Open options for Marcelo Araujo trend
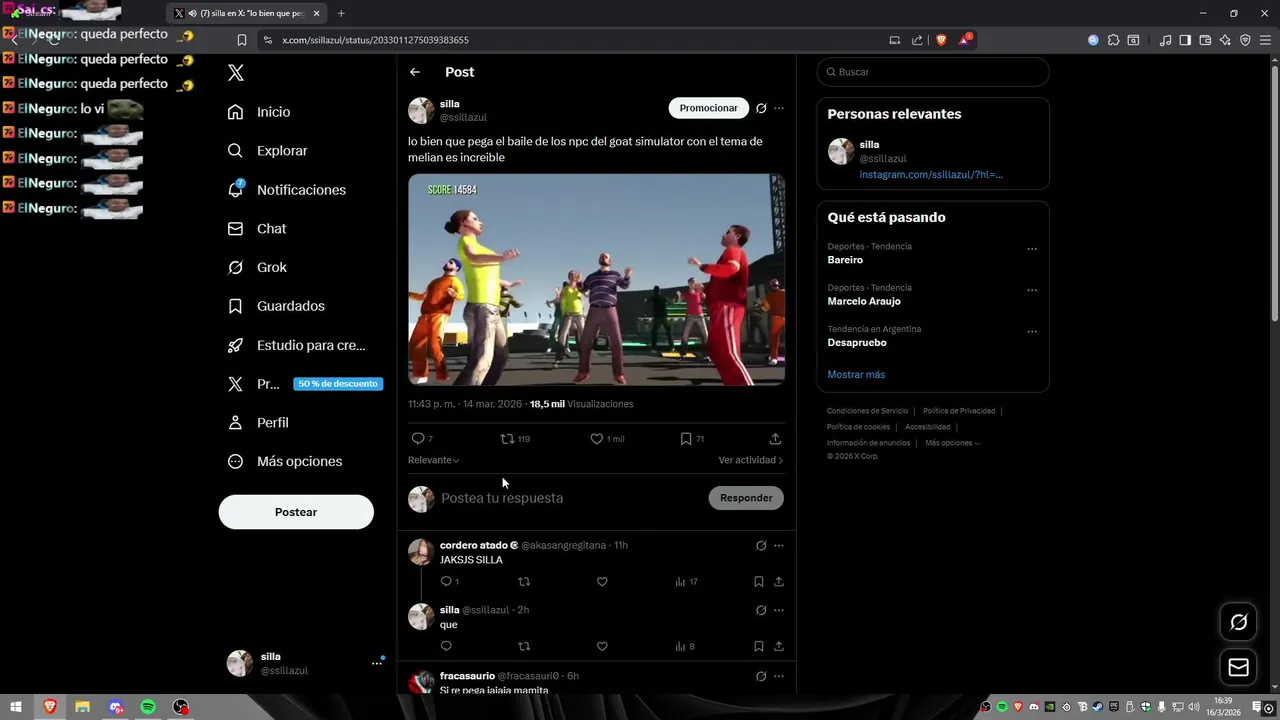This screenshot has width=1280, height=720. click(1032, 290)
